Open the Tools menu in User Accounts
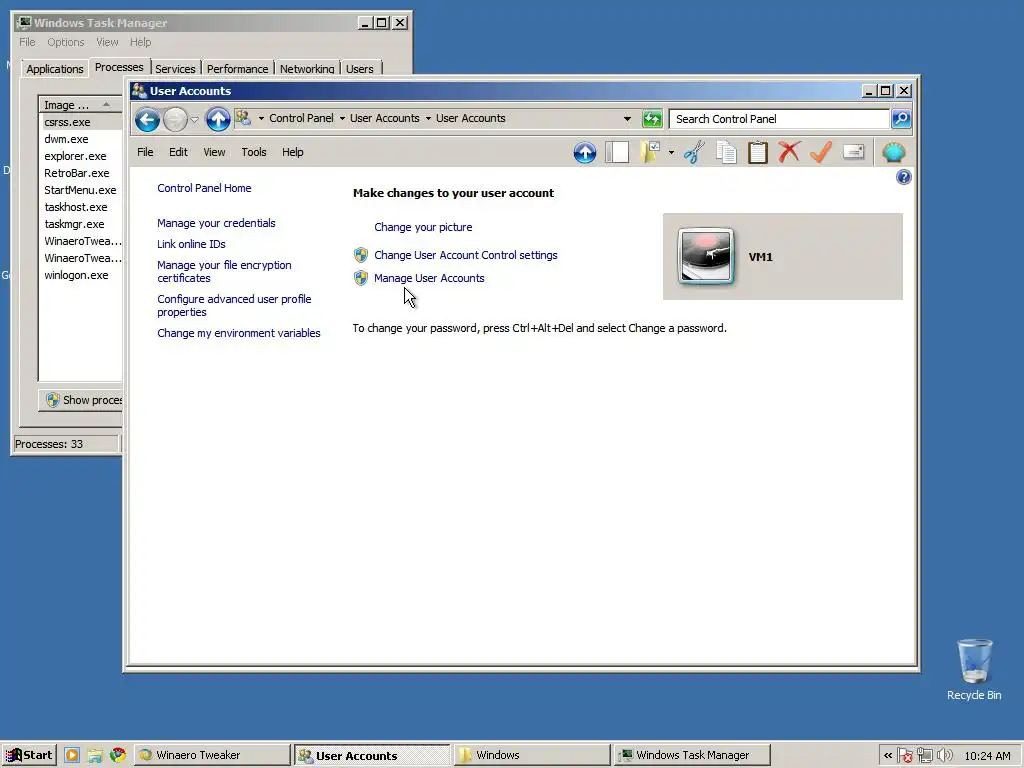The image size is (1024, 768). point(254,152)
